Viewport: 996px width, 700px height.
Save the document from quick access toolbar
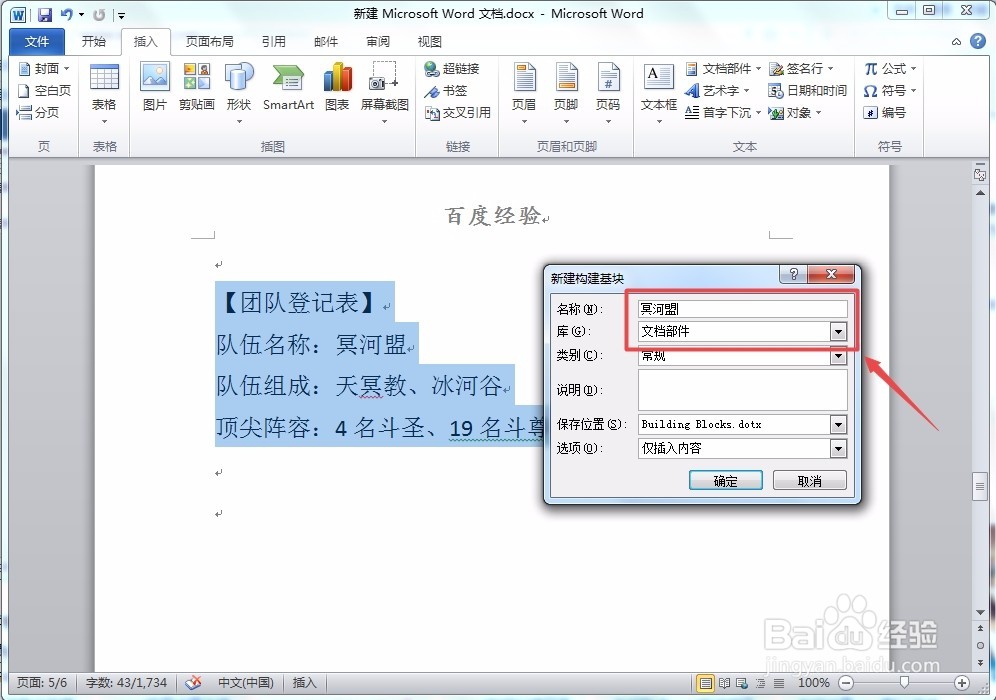(44, 14)
